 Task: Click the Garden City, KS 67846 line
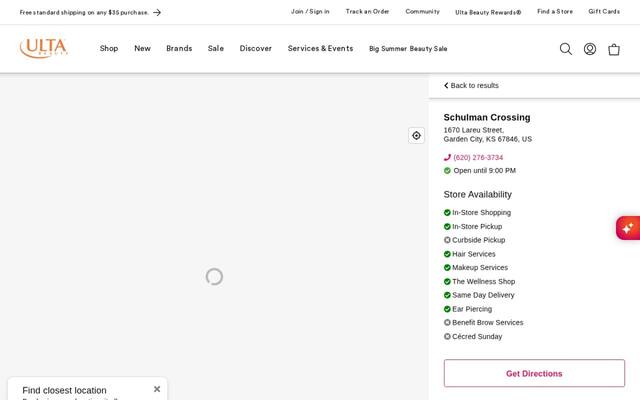488,139
